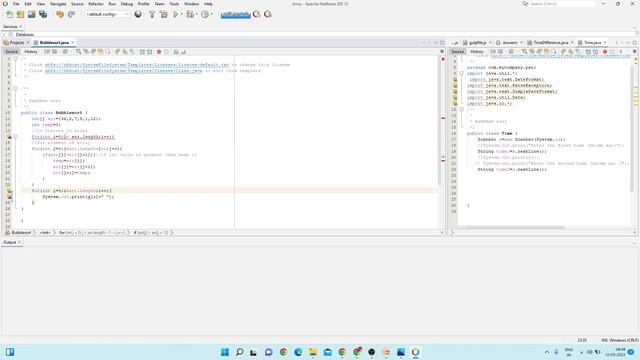Open the Tools menu
This screenshot has height=360, width=640.
[174, 4]
